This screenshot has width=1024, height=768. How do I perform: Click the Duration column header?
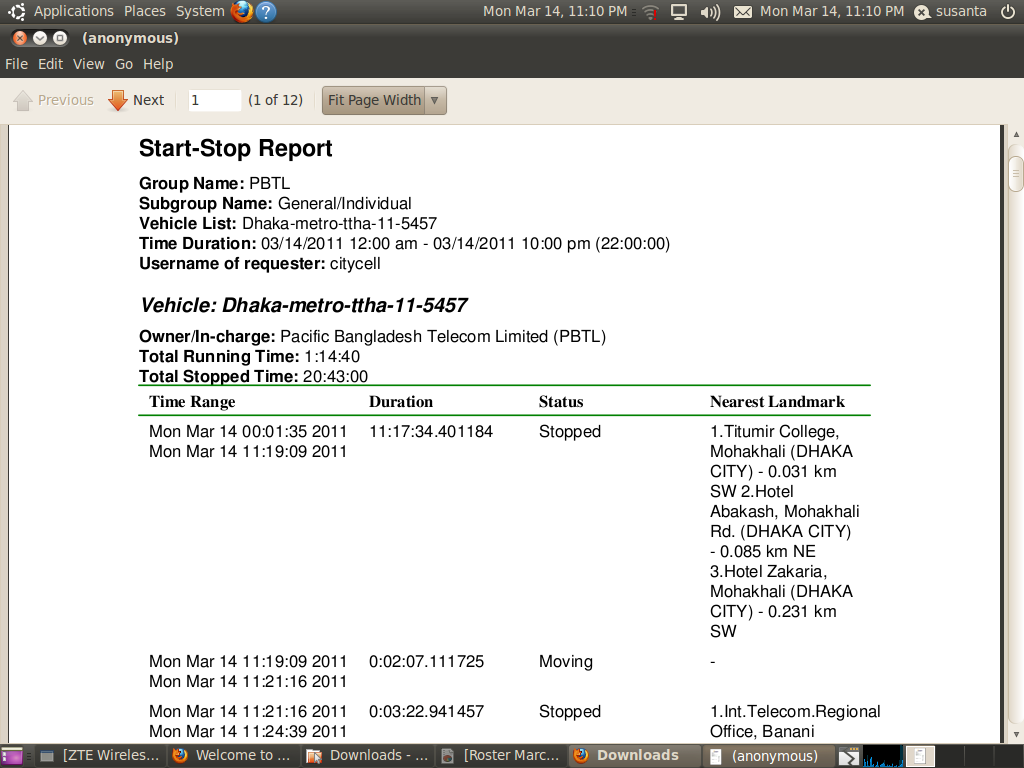click(x=401, y=402)
